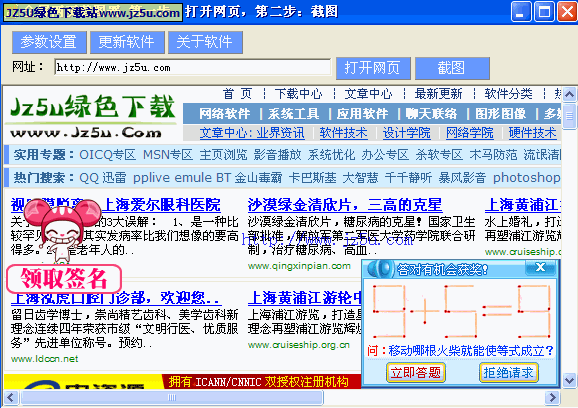The height and width of the screenshot is (408, 578).
Task: Open the 关于软件 dialog
Action: coord(205,42)
